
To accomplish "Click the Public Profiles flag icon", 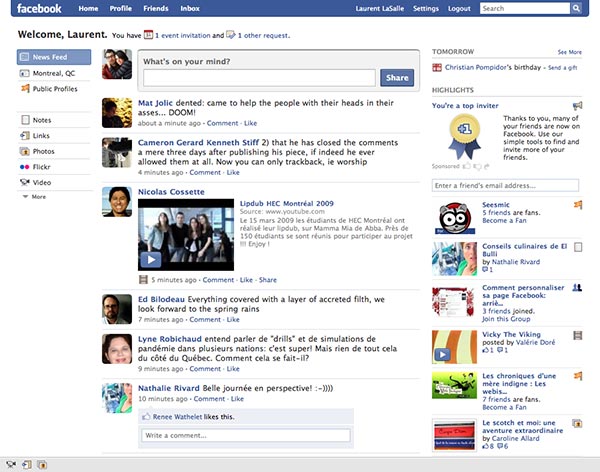I will [x=25, y=88].
